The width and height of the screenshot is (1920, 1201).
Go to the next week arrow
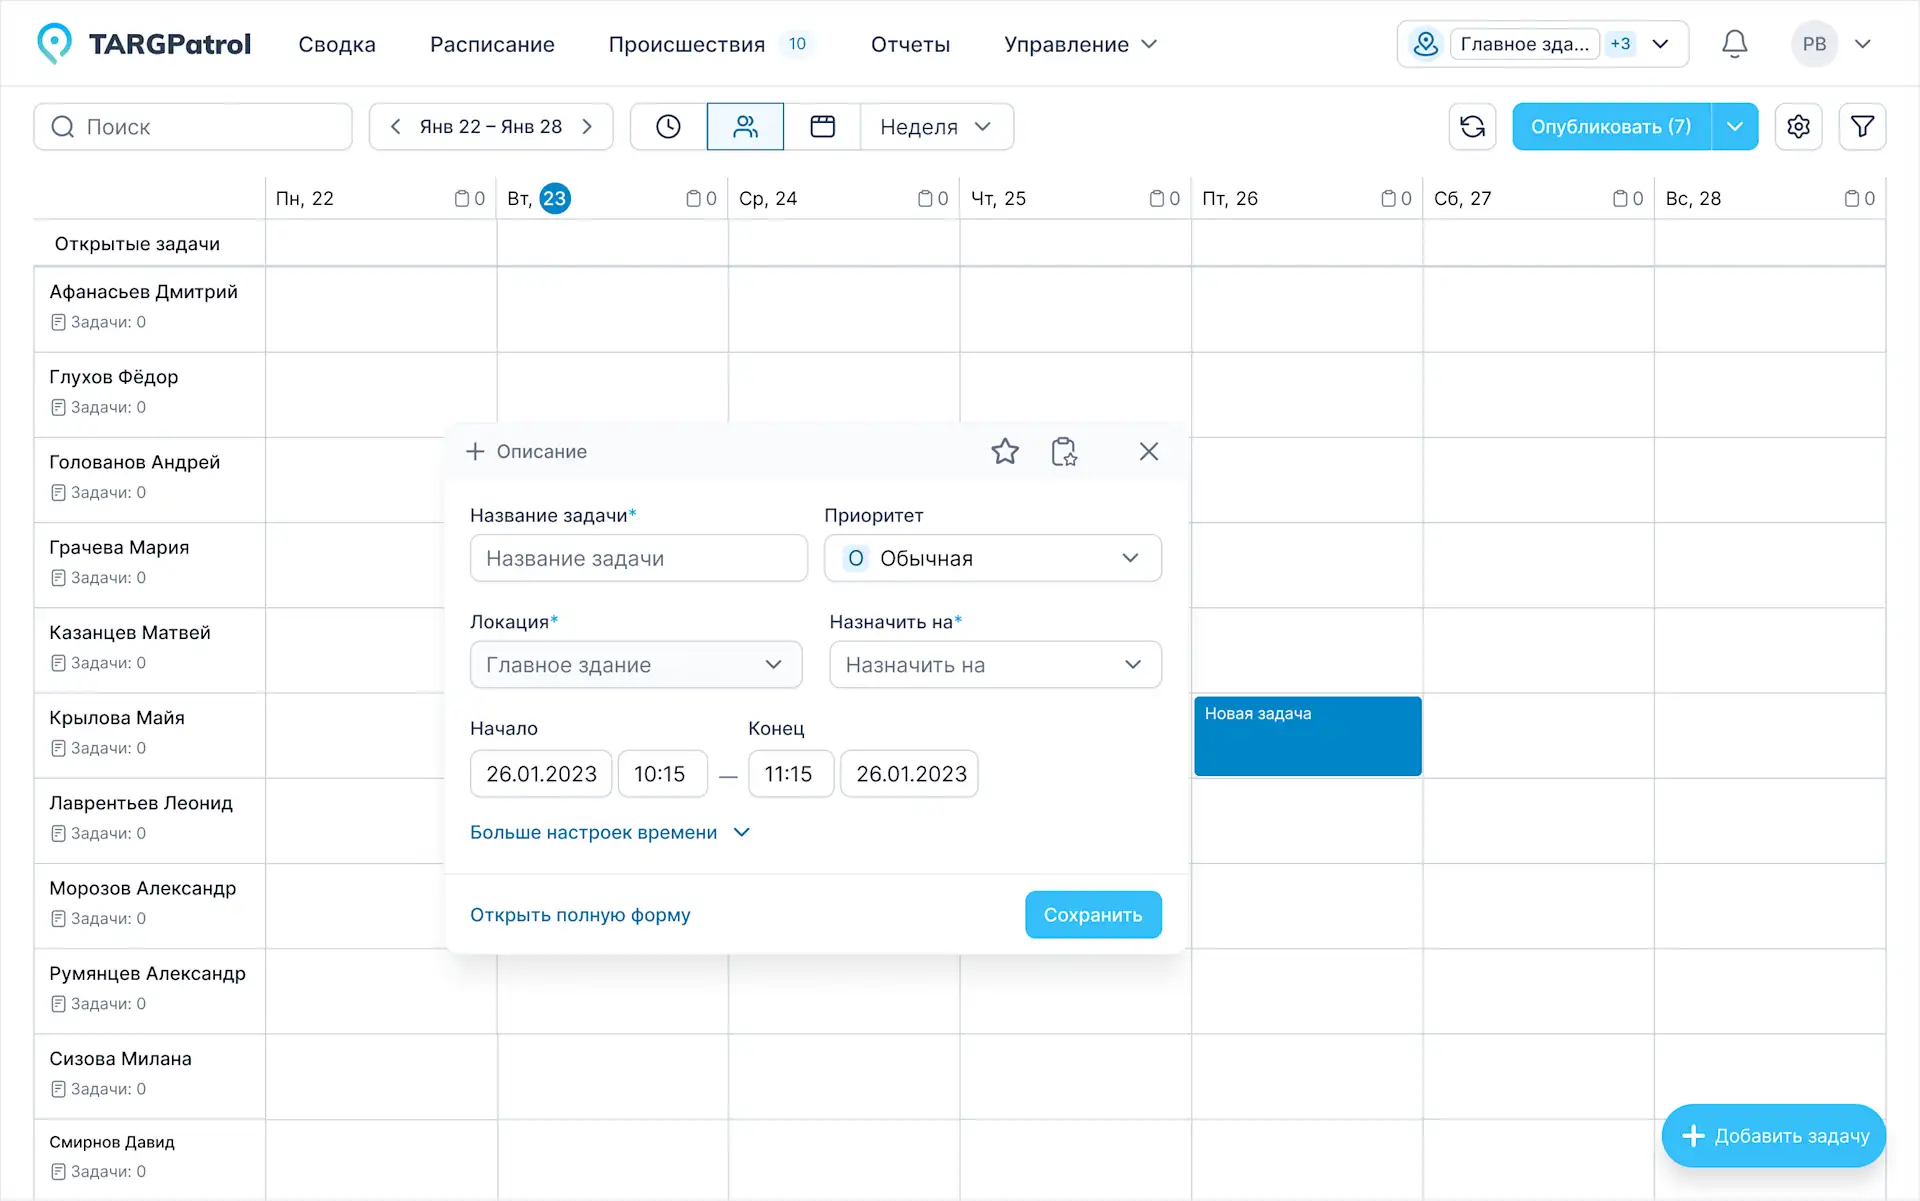pyautogui.click(x=588, y=127)
